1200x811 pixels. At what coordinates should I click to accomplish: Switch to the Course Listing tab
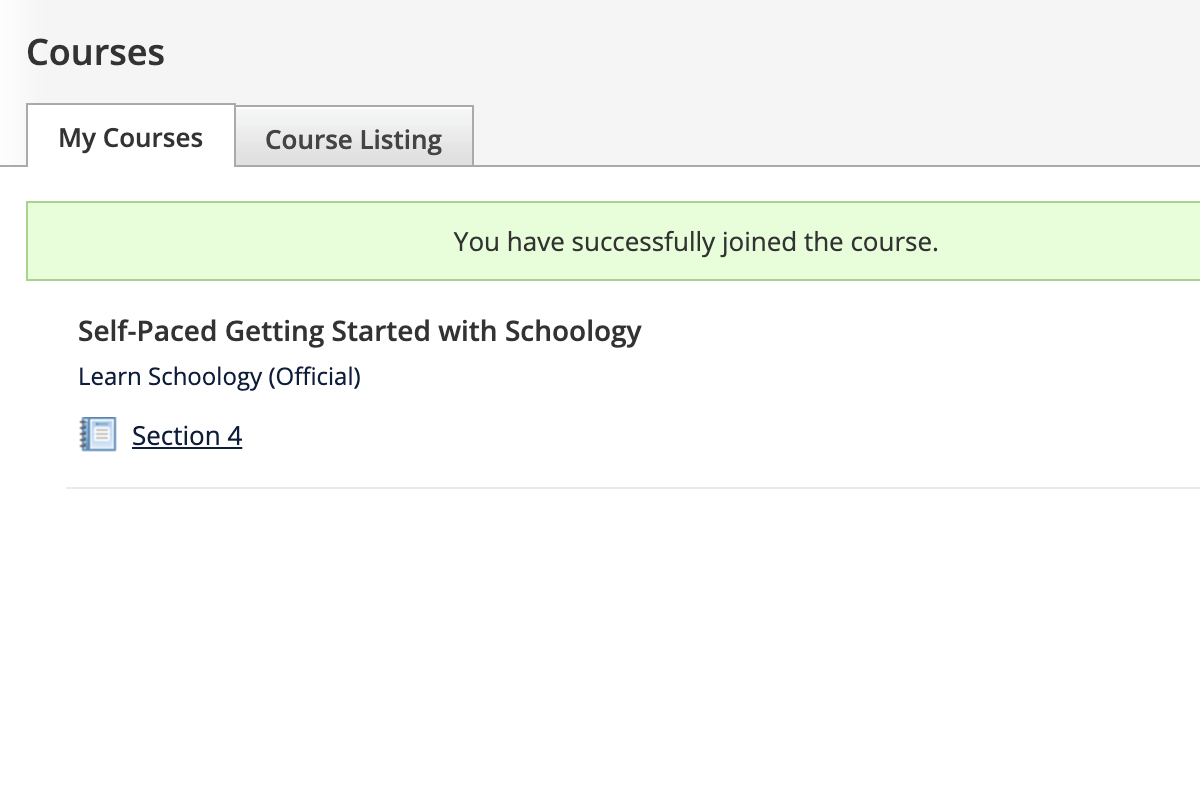click(x=353, y=139)
